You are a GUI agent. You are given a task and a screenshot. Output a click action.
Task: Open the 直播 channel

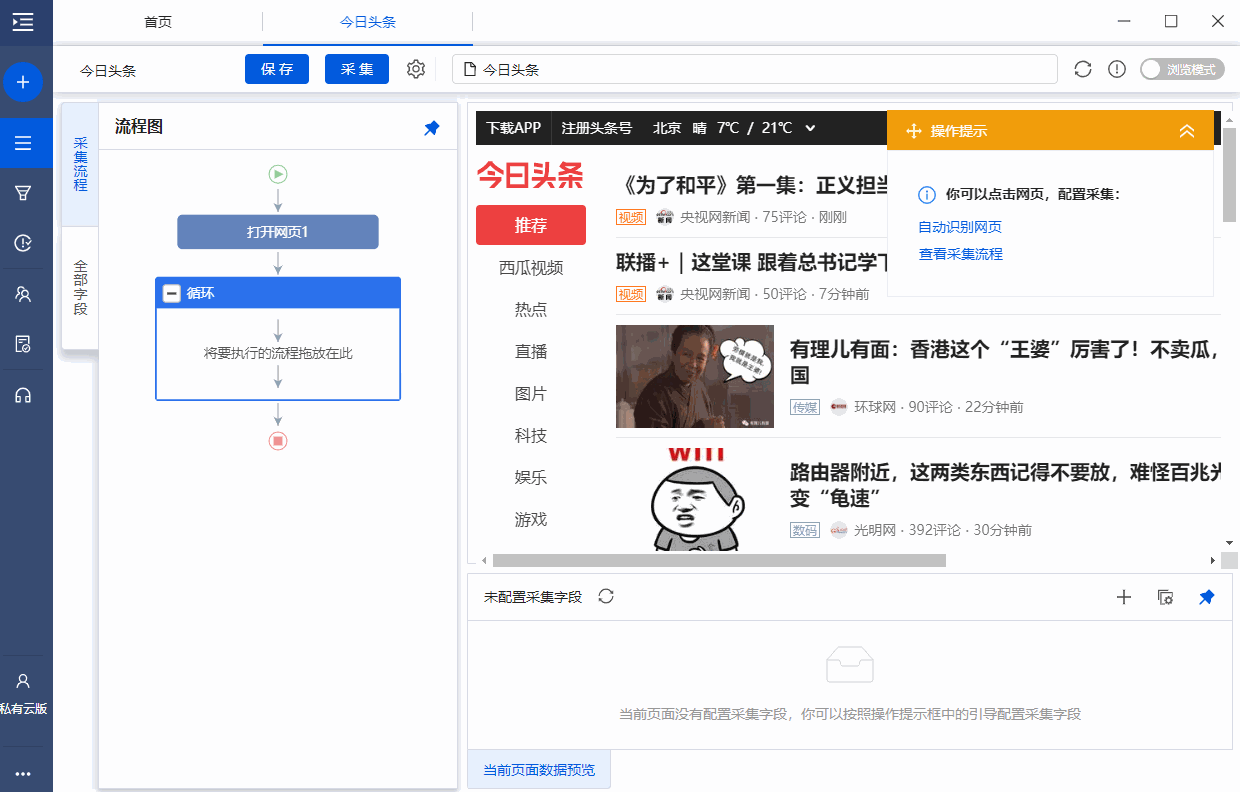pos(531,352)
